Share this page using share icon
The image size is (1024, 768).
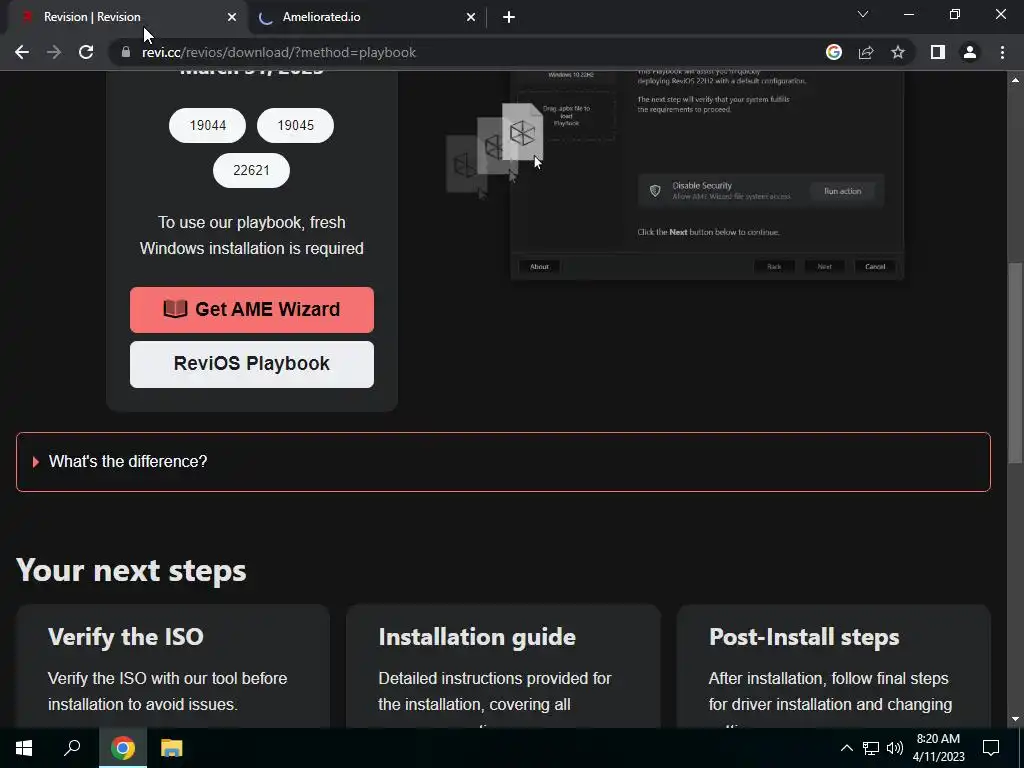(x=866, y=52)
